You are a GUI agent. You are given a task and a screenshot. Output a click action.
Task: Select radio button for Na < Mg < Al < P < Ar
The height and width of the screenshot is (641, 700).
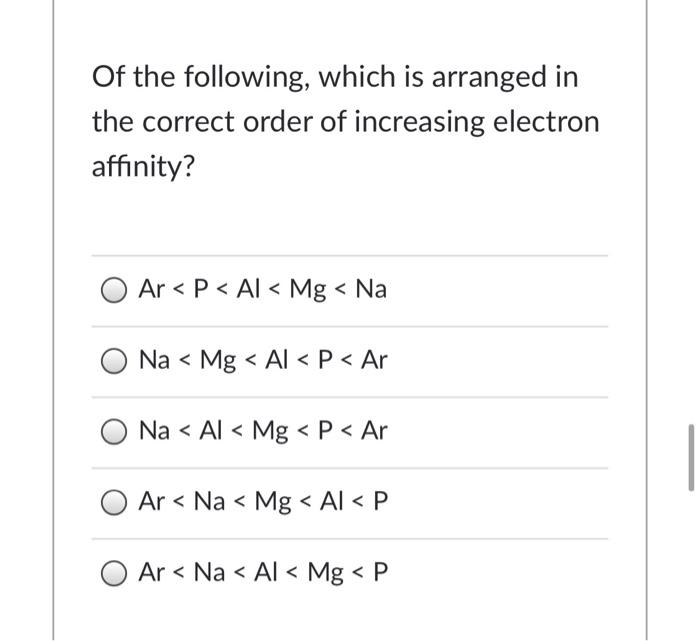coord(113,361)
